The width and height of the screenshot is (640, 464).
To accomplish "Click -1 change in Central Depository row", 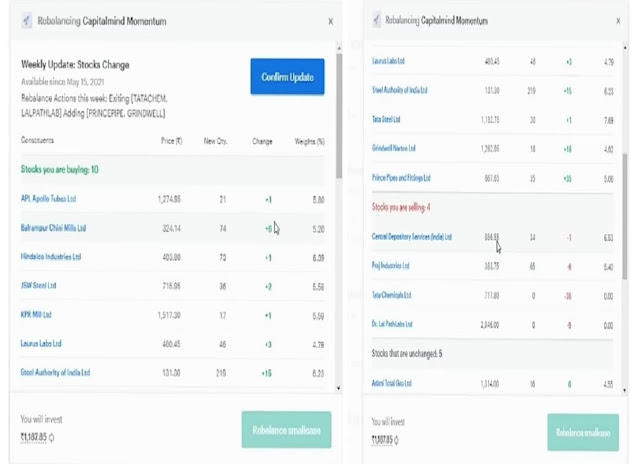I will (x=569, y=238).
